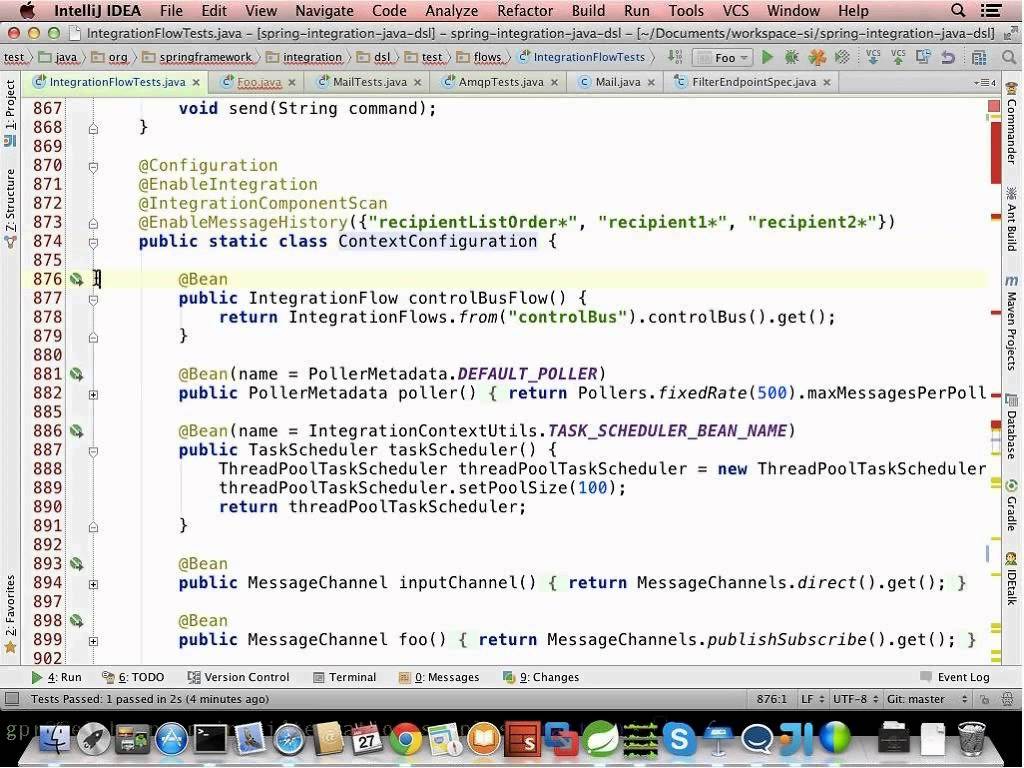Image resolution: width=1024 pixels, height=768 pixels.
Task: Click the inspections hector icon in status bar
Action: click(x=1006, y=699)
